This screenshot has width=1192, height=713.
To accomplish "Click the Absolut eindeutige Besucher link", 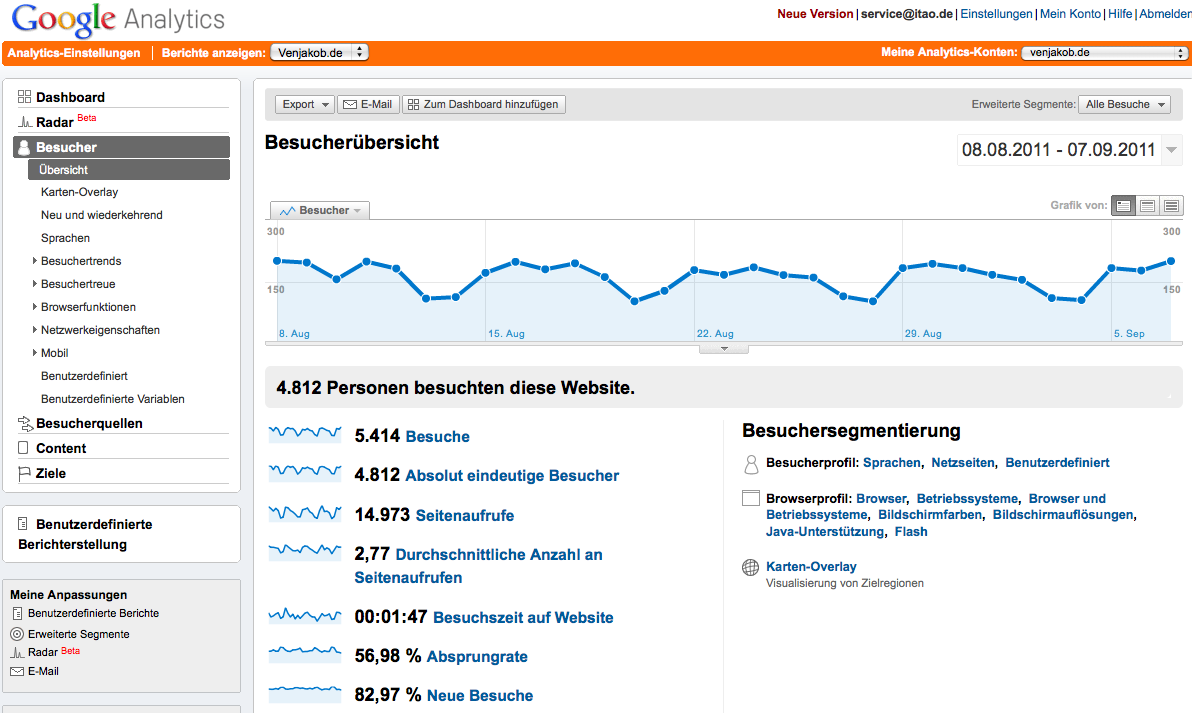I will tap(512, 476).
